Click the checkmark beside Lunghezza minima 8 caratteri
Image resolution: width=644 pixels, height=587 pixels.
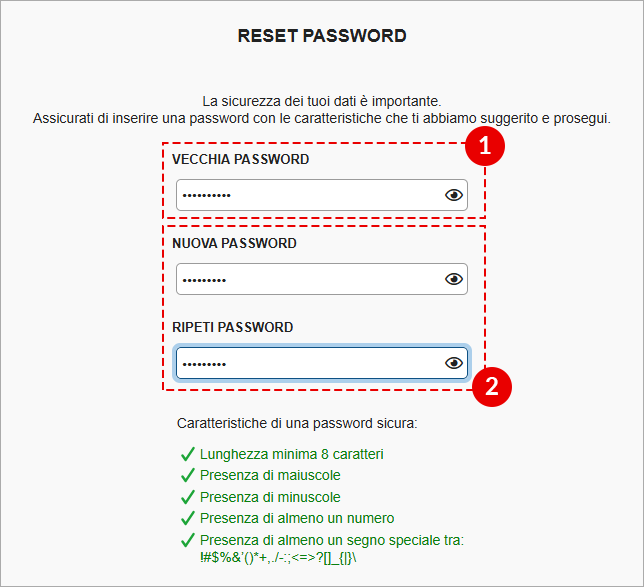188,454
